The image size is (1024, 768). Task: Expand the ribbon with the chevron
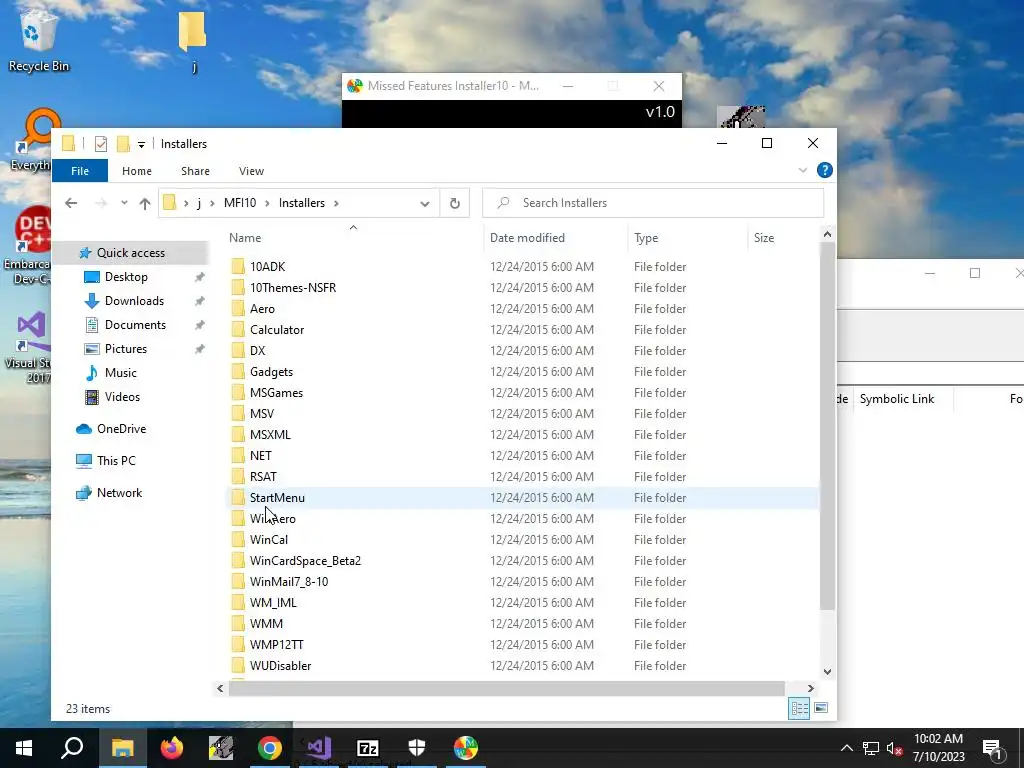coord(803,170)
